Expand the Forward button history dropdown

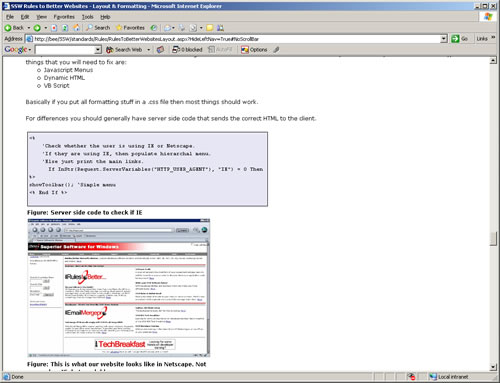[x=46, y=28]
